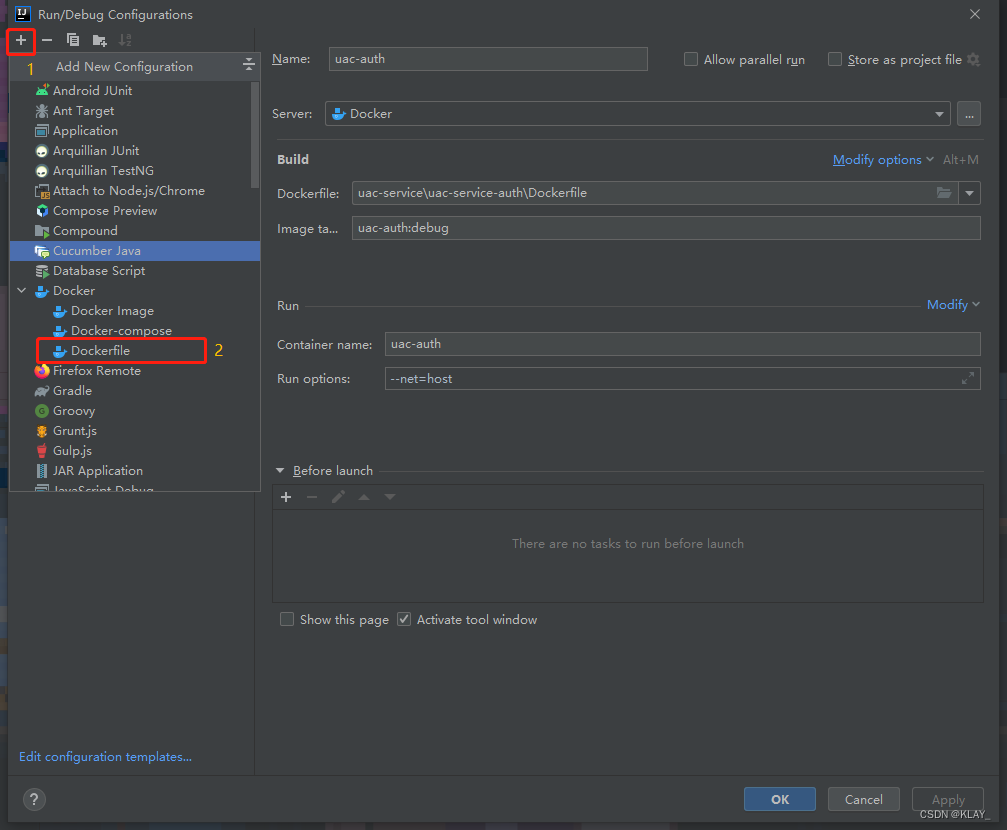The width and height of the screenshot is (1007, 830).
Task: Click the move down arrow in Before launch
Action: coord(390,497)
